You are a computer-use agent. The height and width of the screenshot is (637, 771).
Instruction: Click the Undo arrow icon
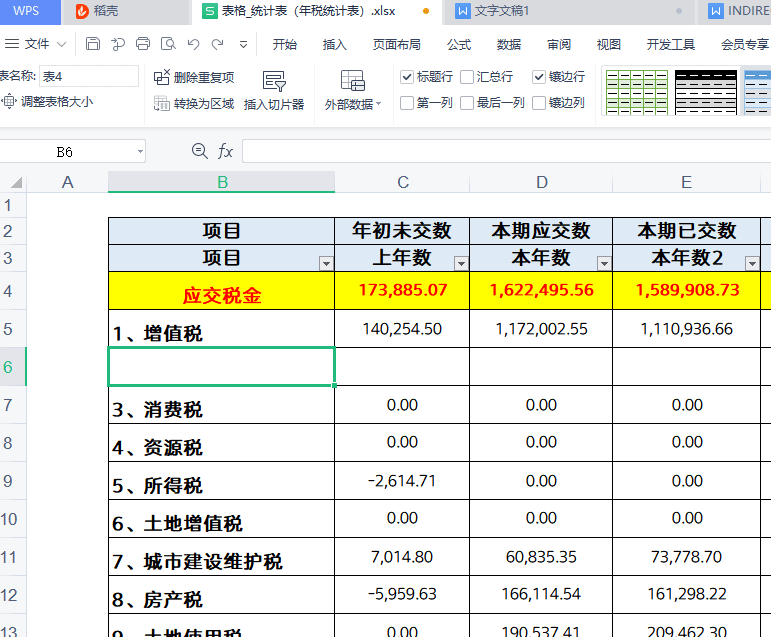pos(193,44)
